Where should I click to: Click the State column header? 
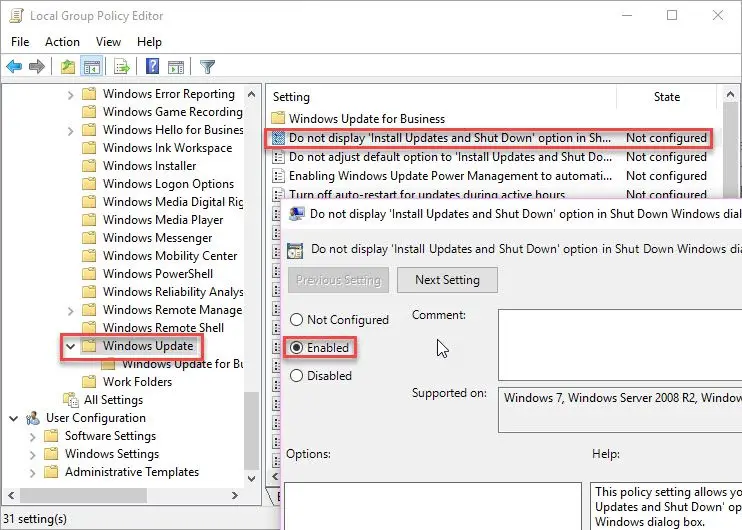pos(667,97)
